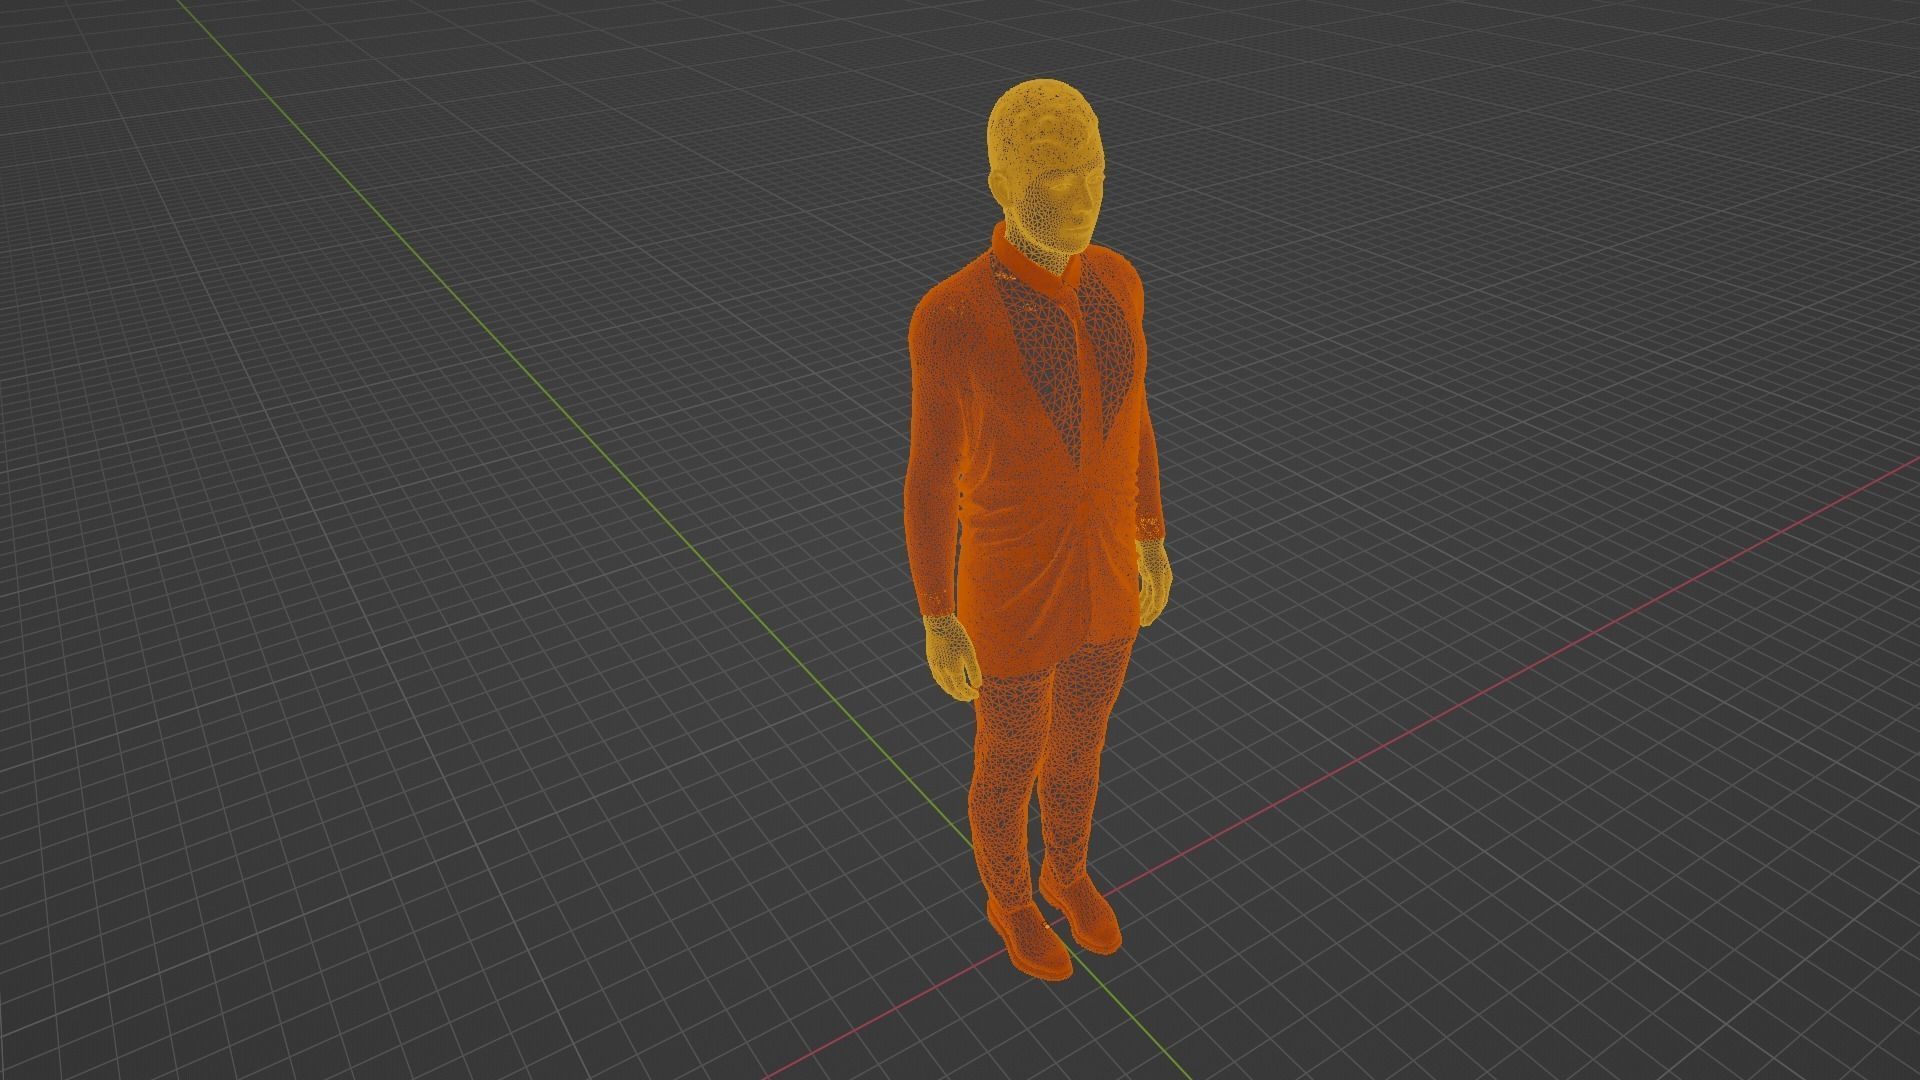Screen dimensions: 1920x1080
Task: Click the higher yellow hand on the right
Action: point(1153,580)
